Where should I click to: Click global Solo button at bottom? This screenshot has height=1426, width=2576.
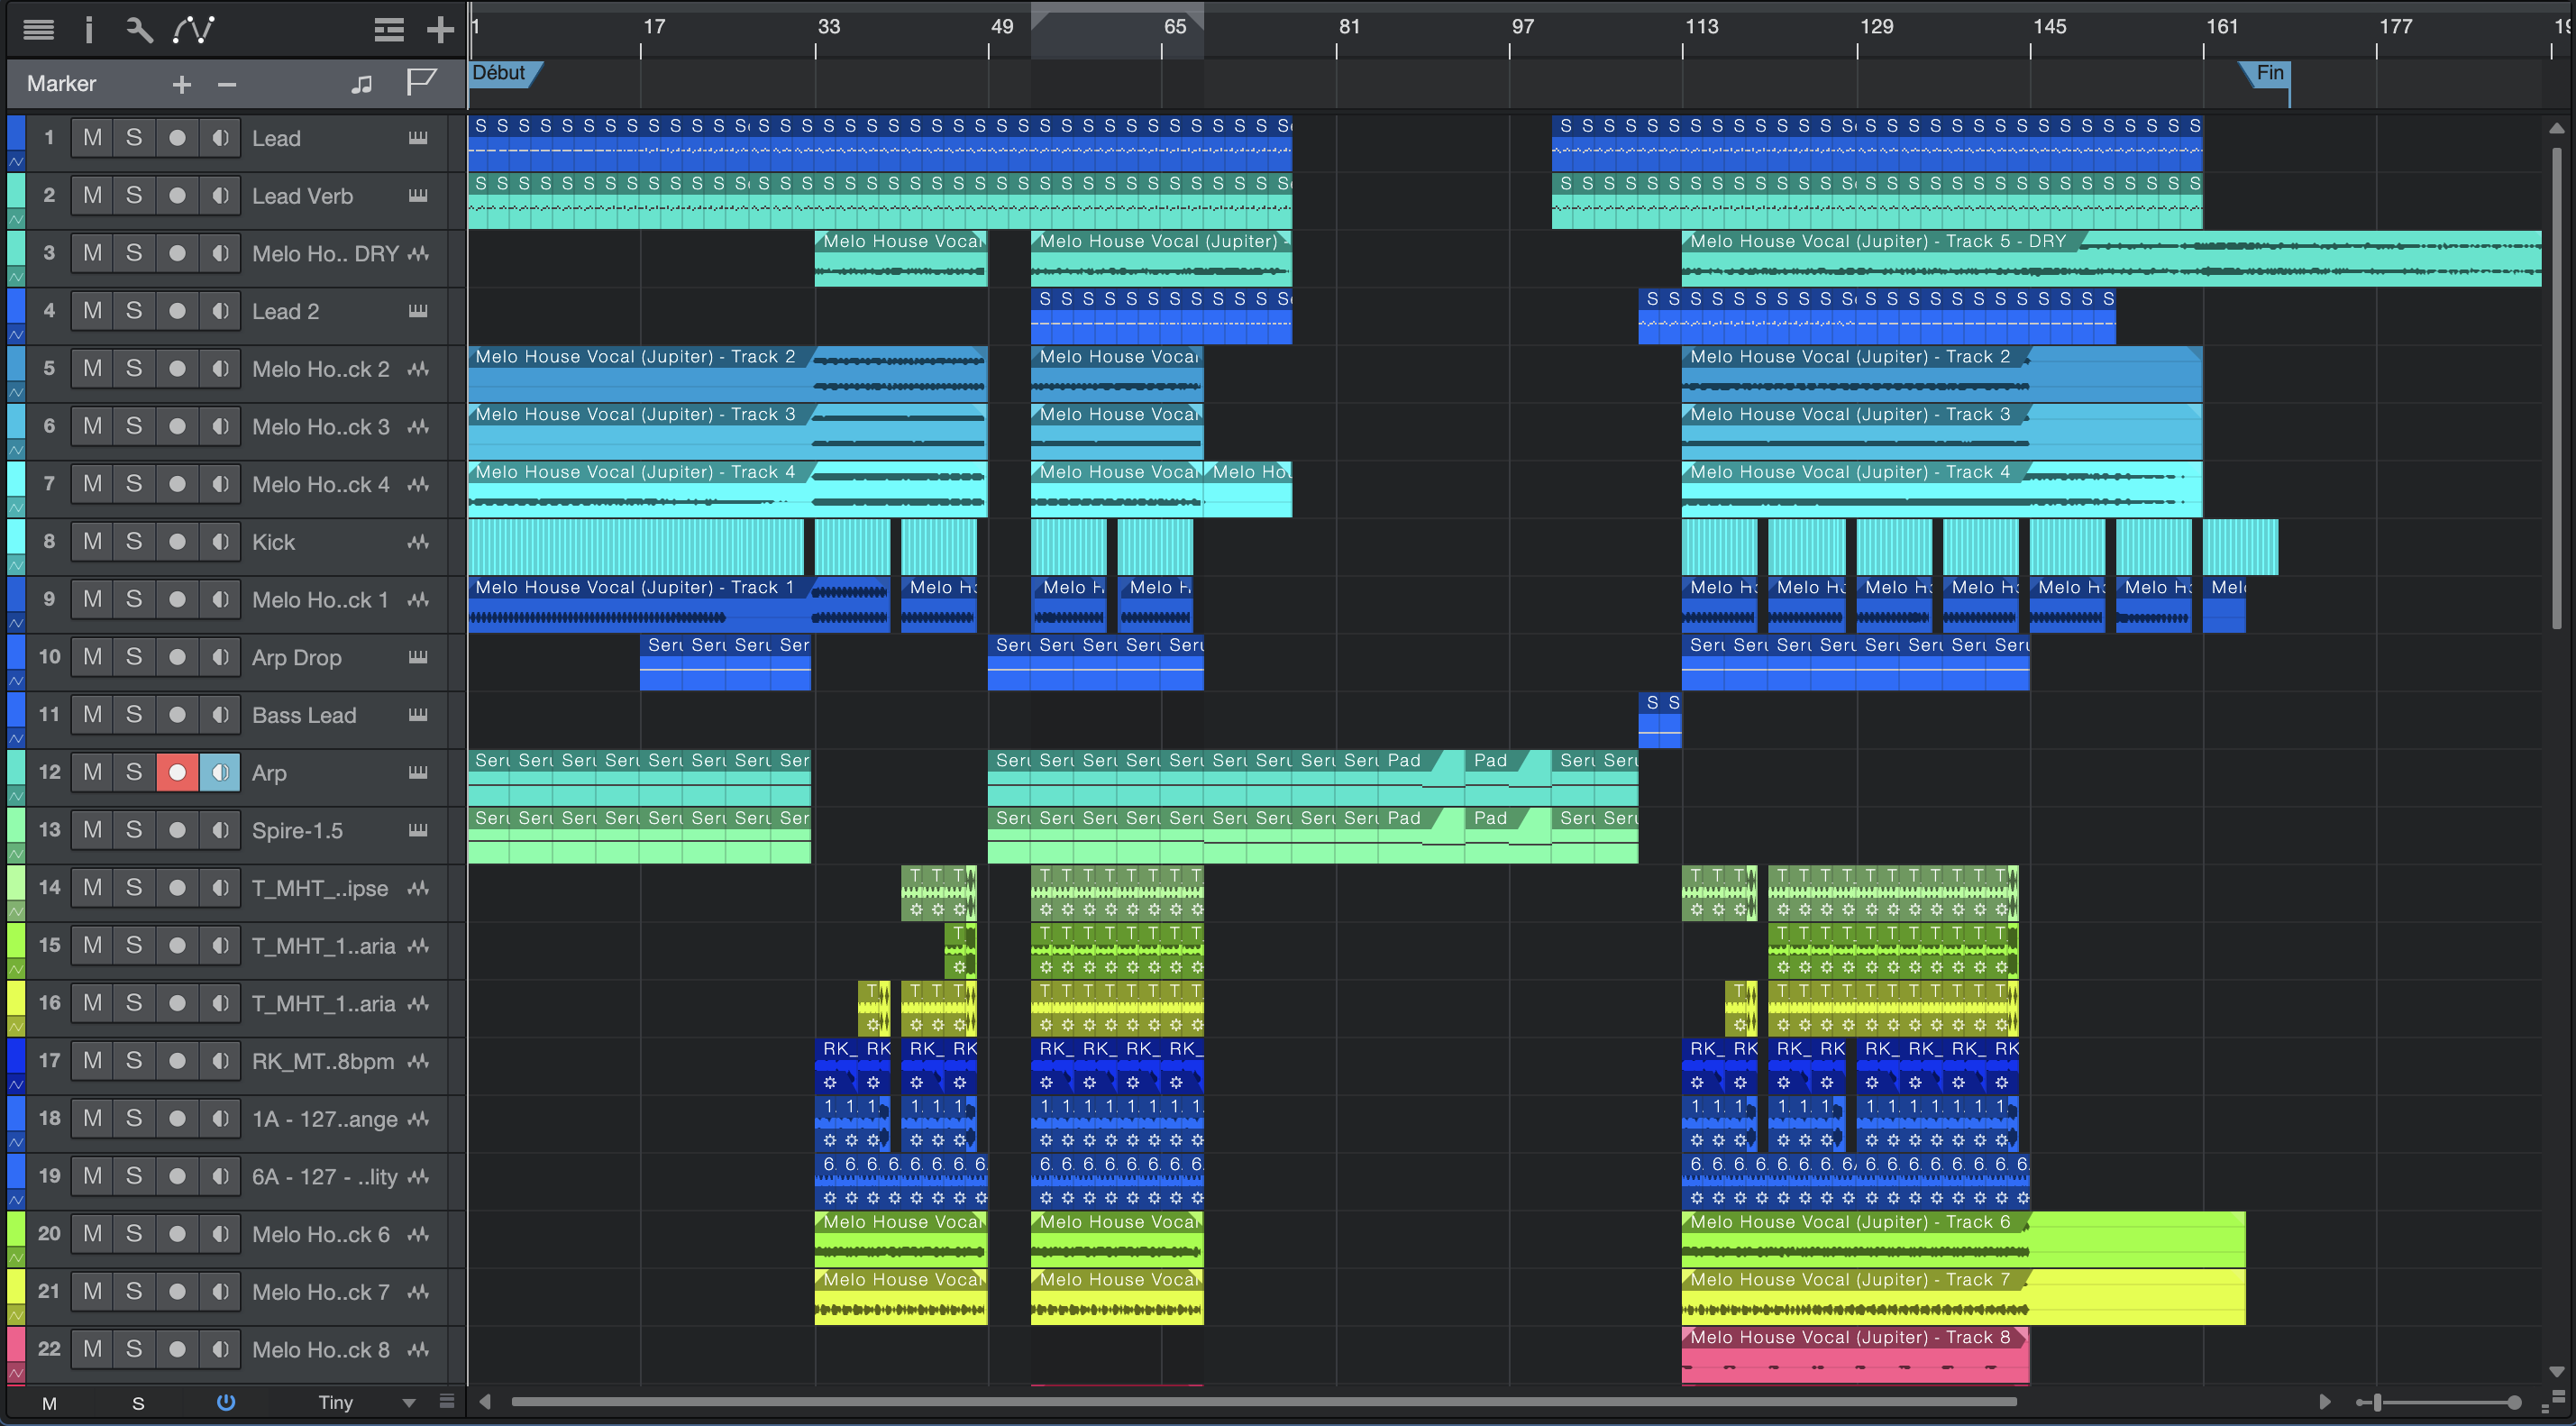[138, 1403]
